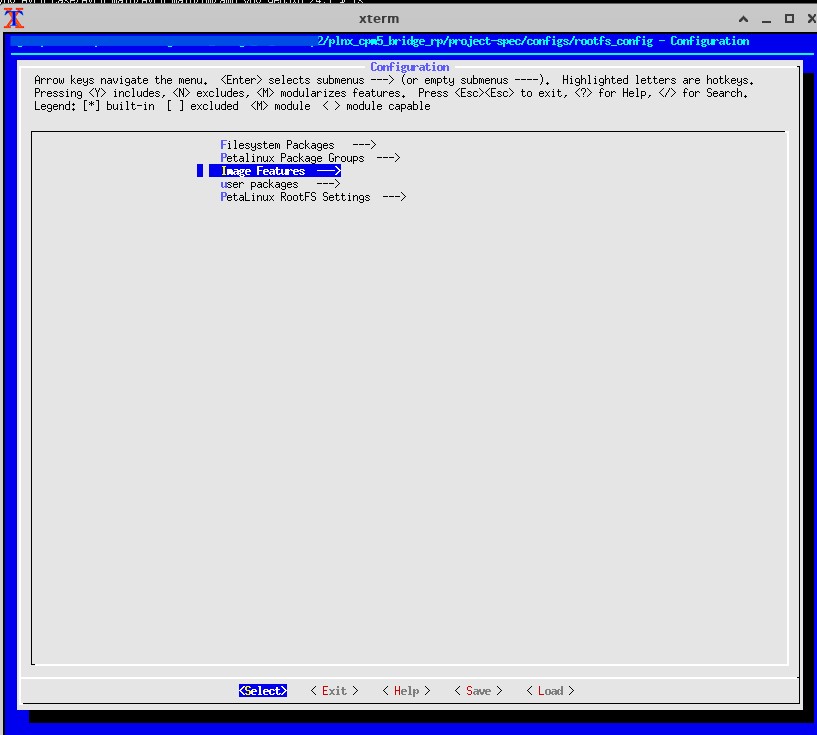Click Save to store configuration
Screen dimensions: 817x735
point(478,691)
